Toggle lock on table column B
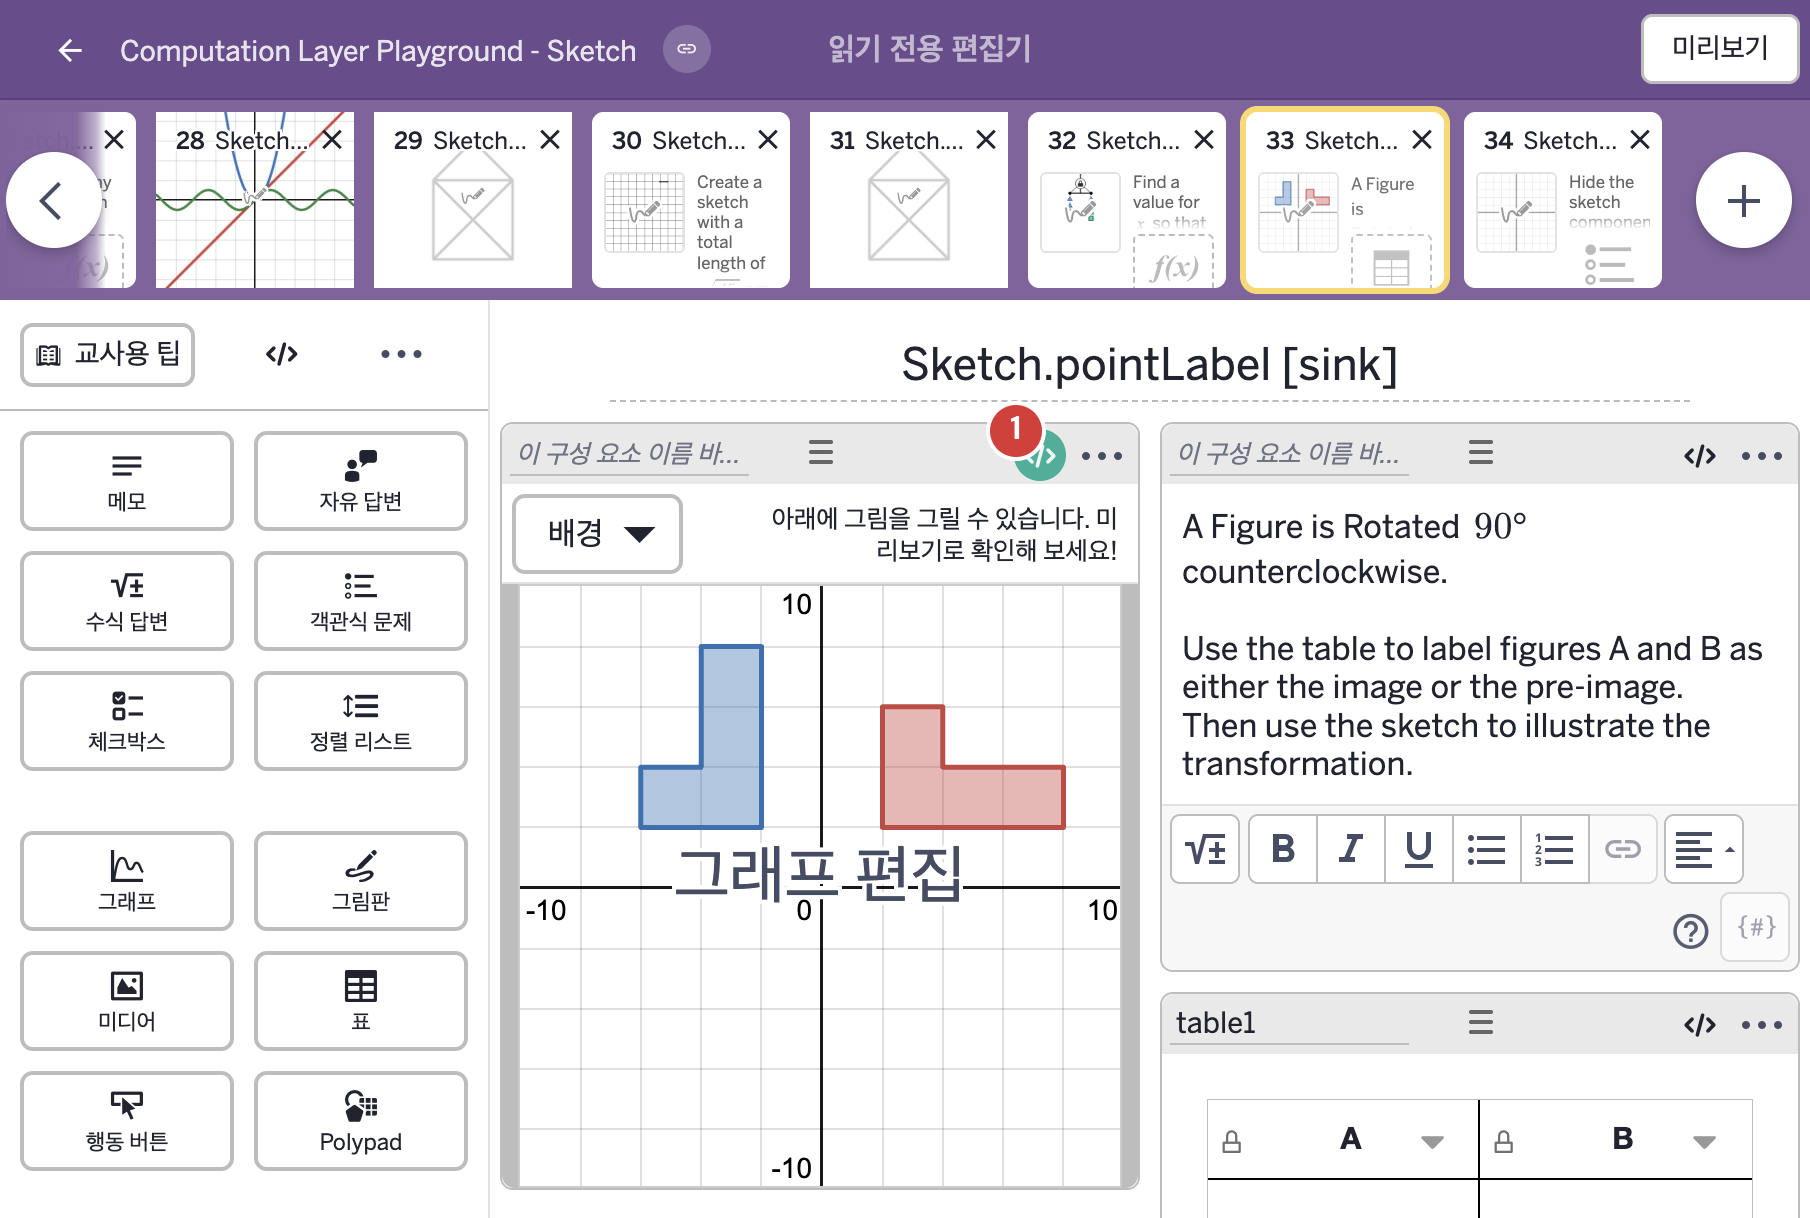Image resolution: width=1810 pixels, height=1218 pixels. coord(1503,1141)
